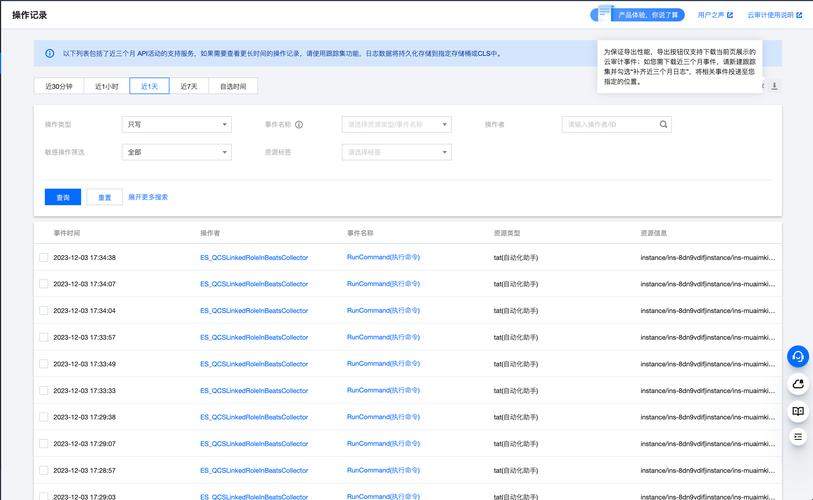The width and height of the screenshot is (813, 500).
Task: Tick the checkbox for the 17:33:49 event
Action: point(44,364)
